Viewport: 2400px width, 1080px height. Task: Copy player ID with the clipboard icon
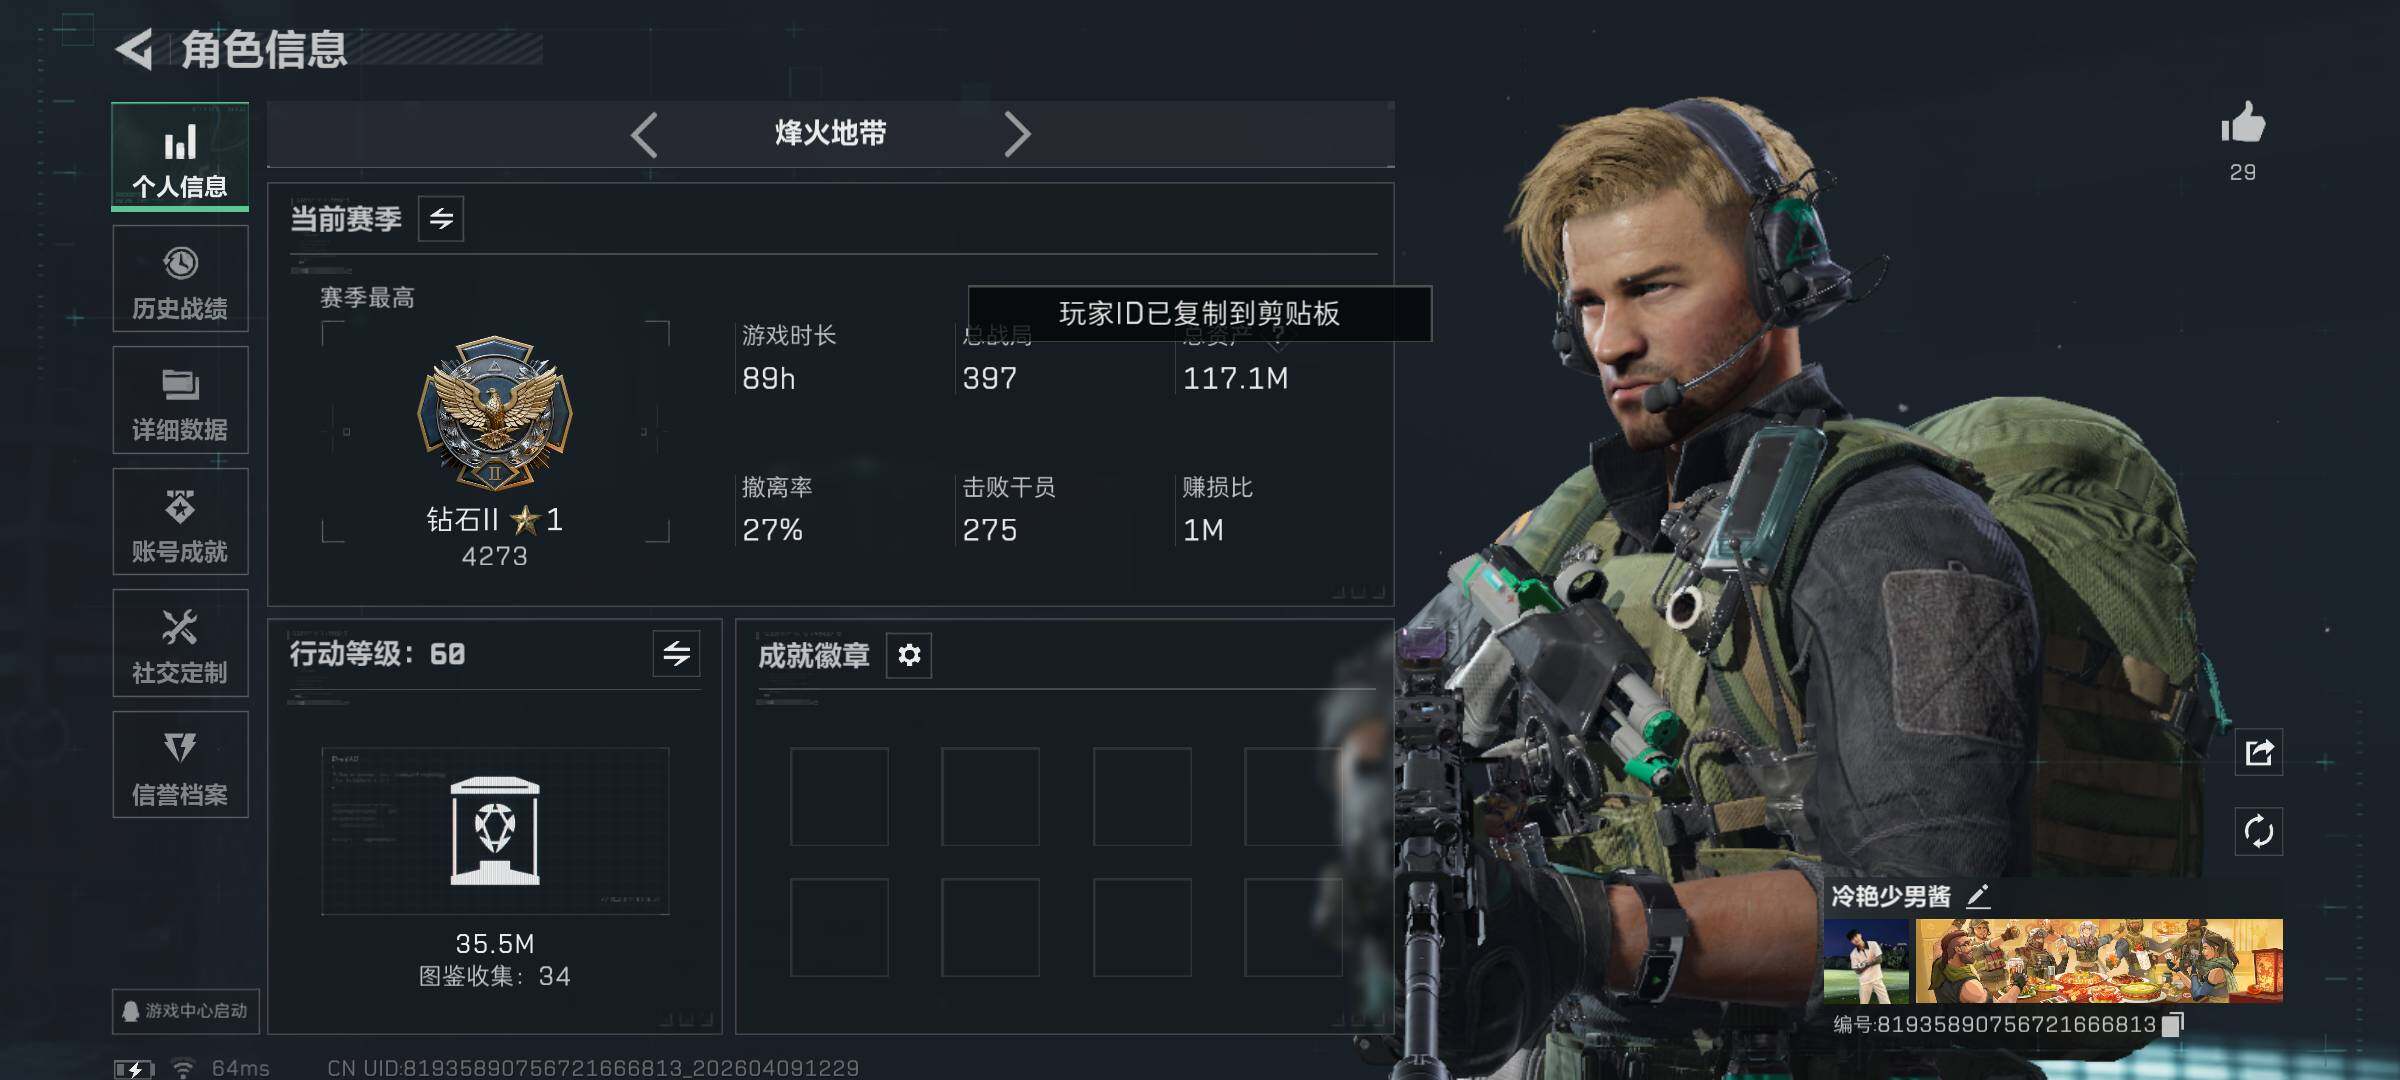pos(2173,1025)
